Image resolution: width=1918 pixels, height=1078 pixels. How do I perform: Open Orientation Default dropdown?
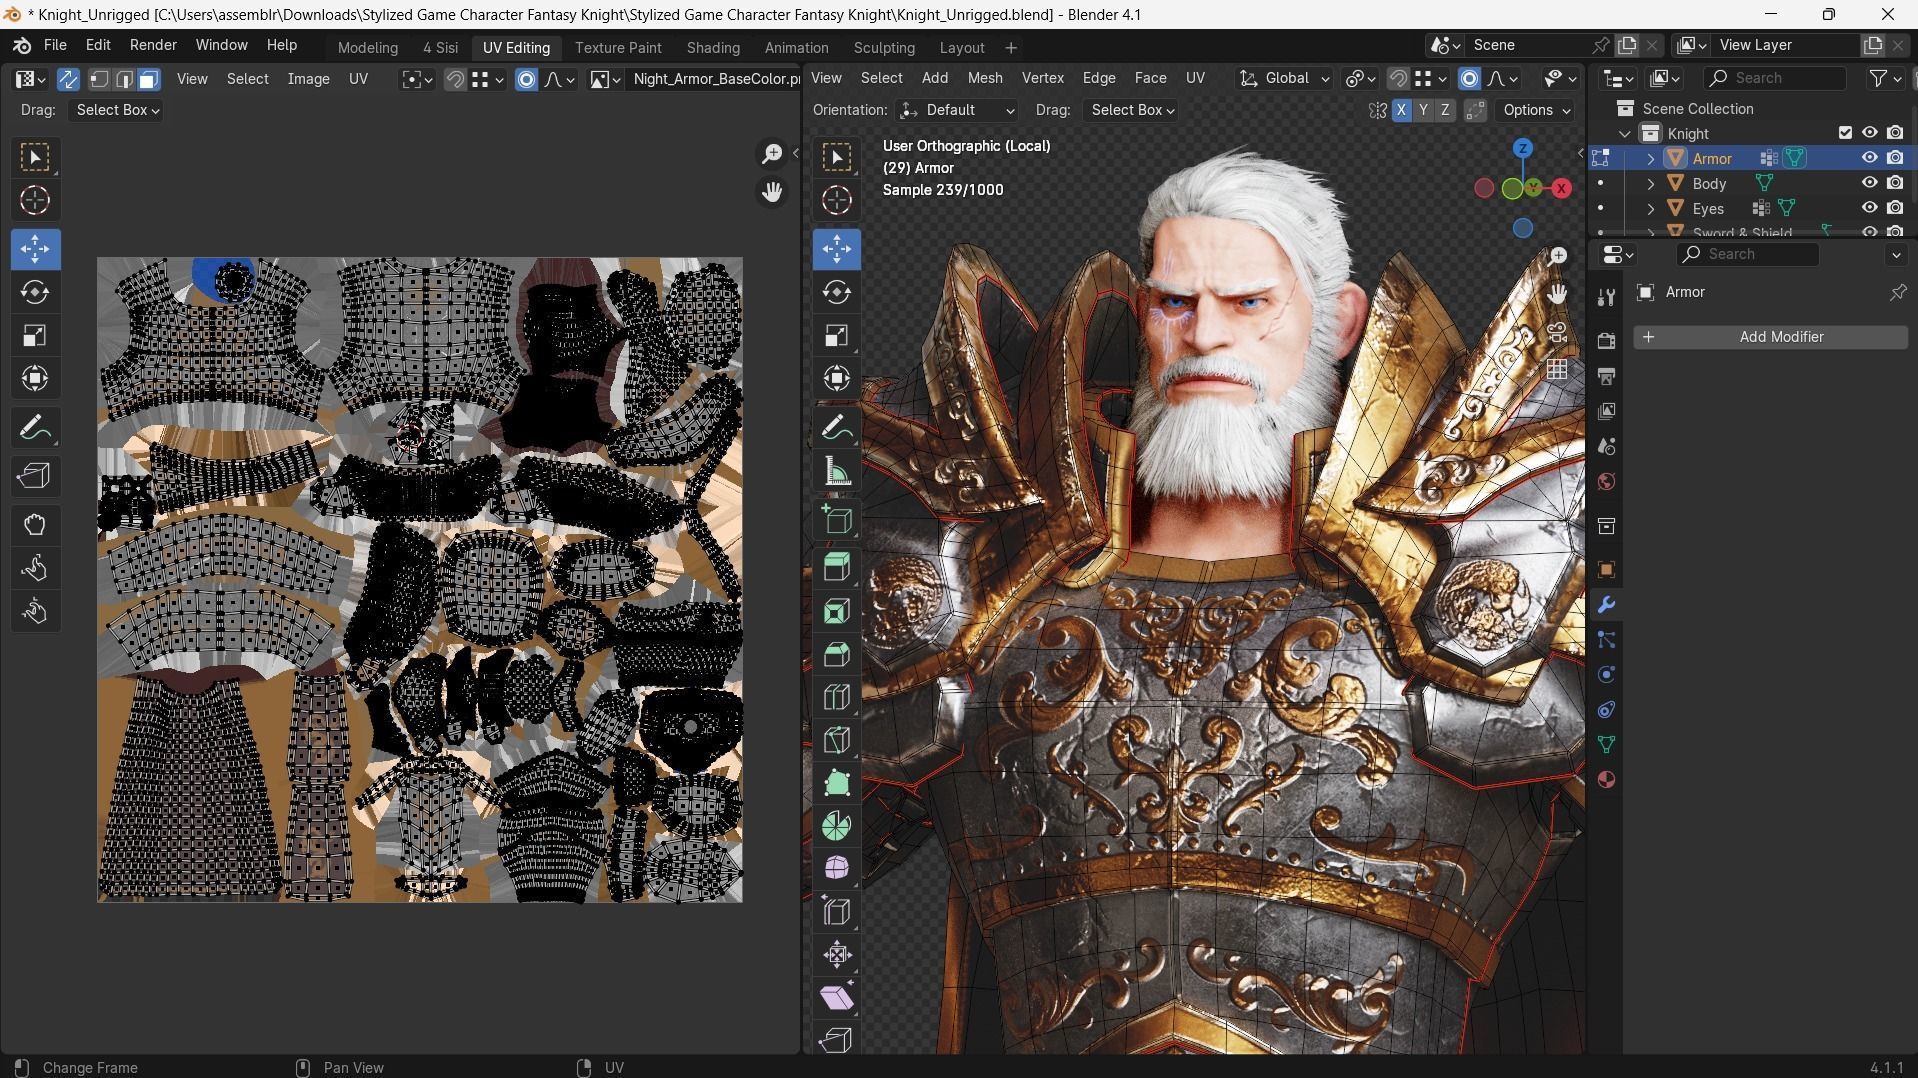tap(958, 110)
